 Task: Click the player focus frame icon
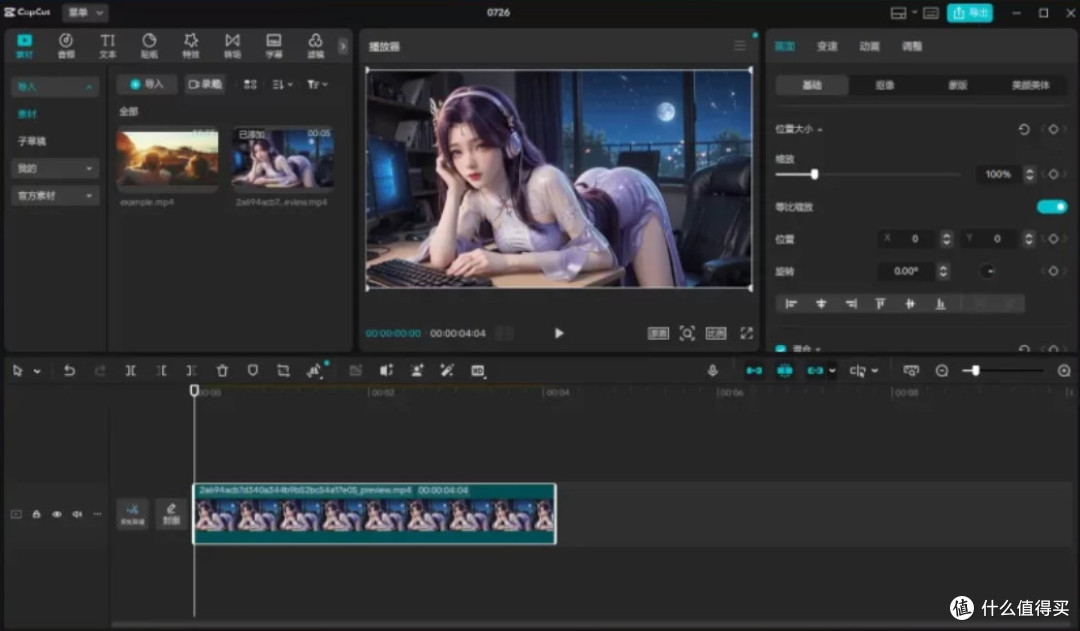pos(687,333)
